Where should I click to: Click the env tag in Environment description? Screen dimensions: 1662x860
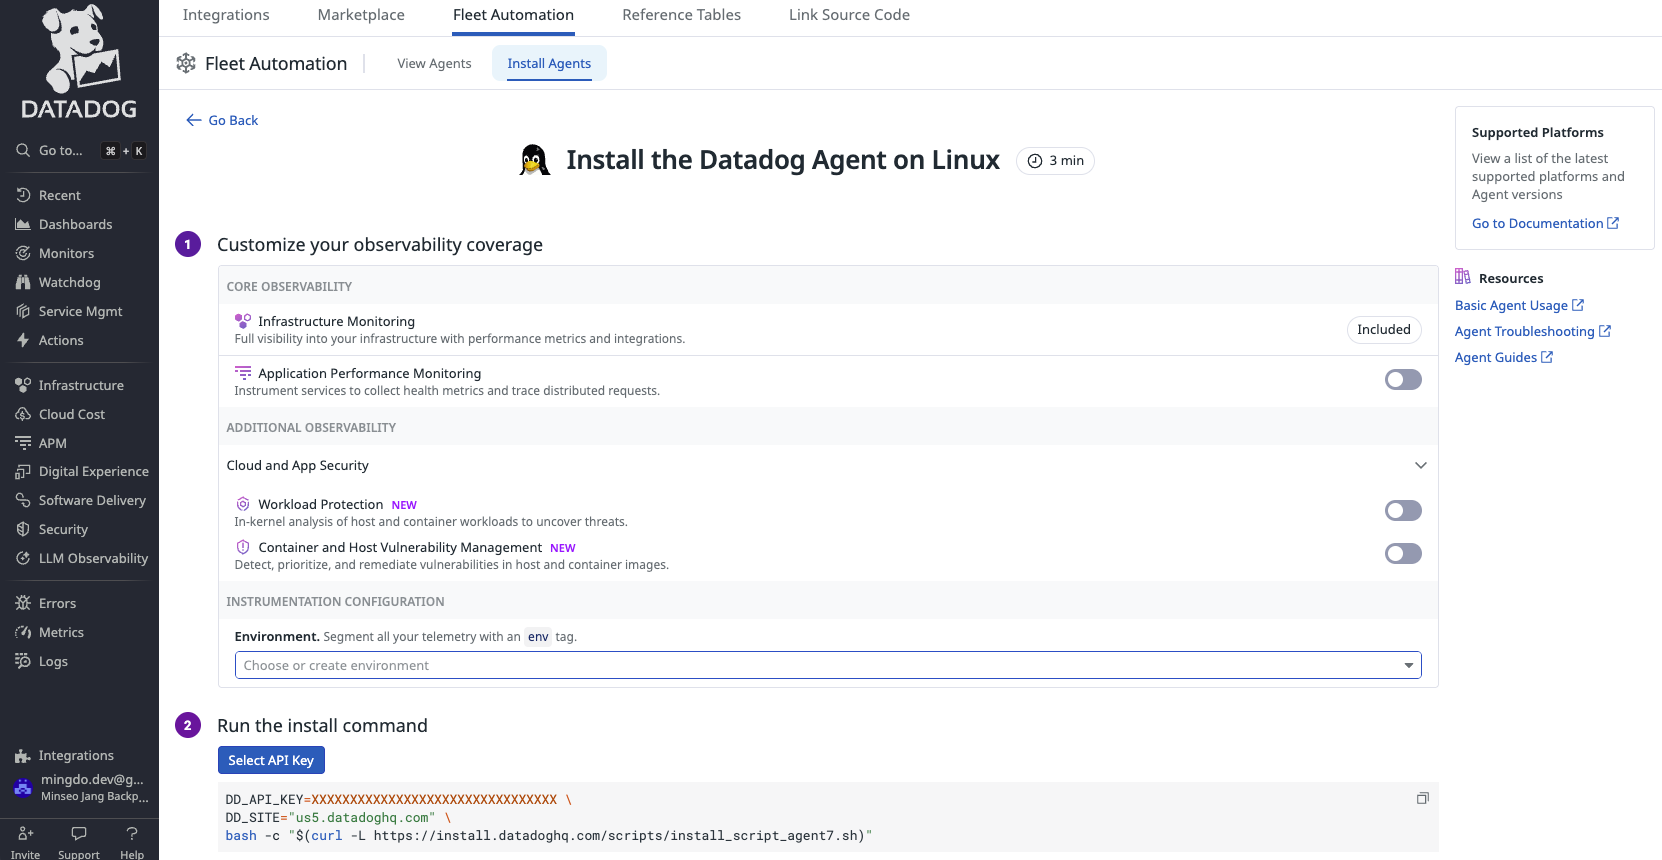pos(538,636)
